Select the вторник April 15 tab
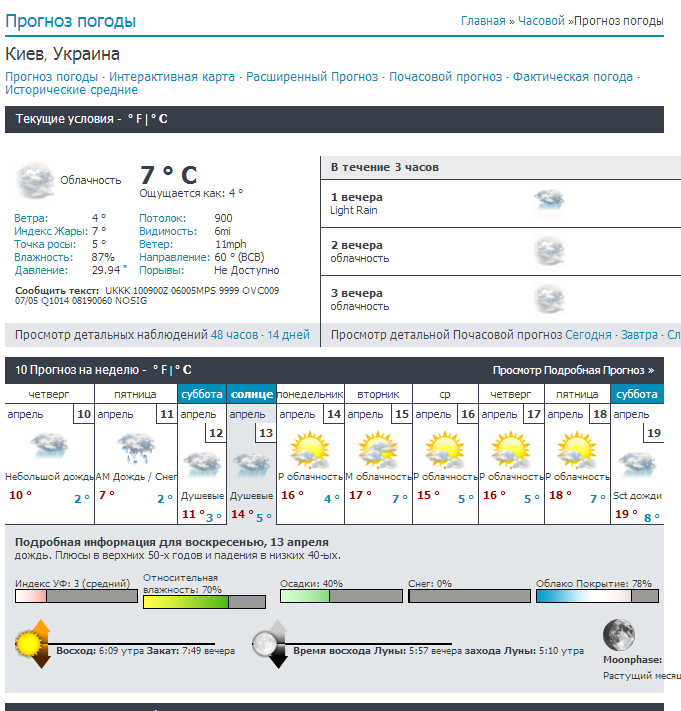This screenshot has height=711, width=681. click(378, 394)
